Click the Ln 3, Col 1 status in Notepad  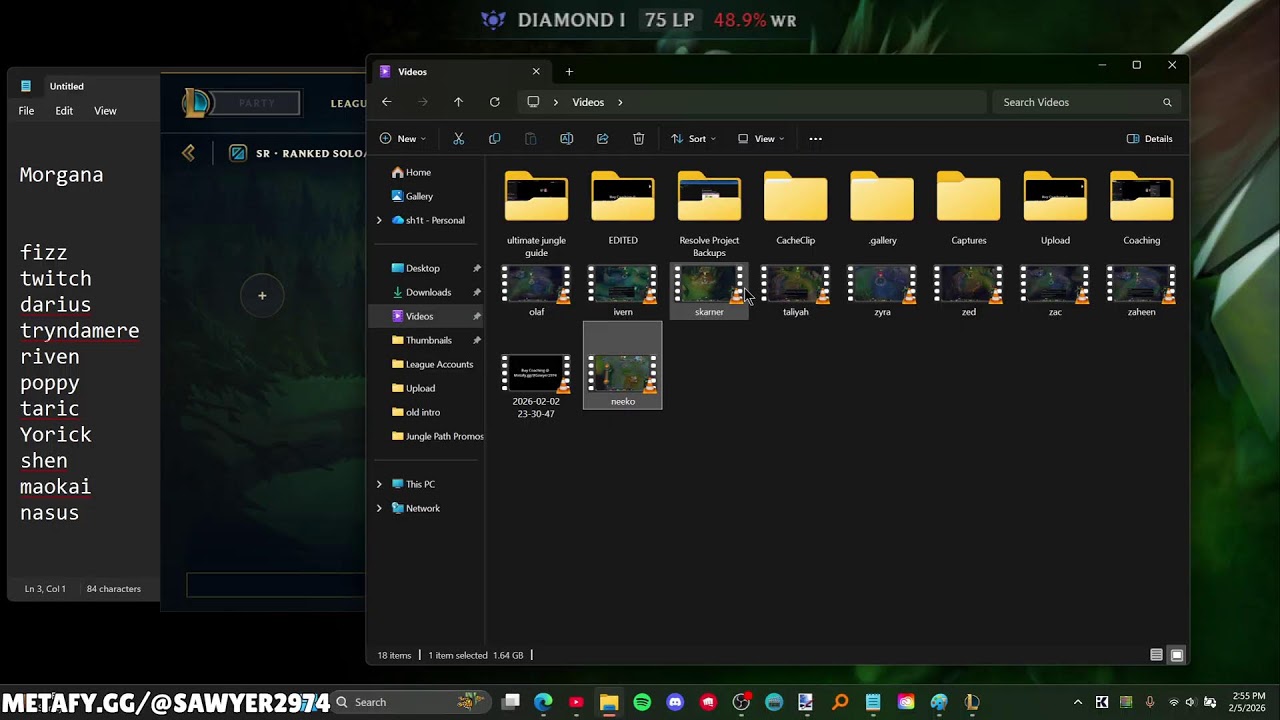point(45,589)
